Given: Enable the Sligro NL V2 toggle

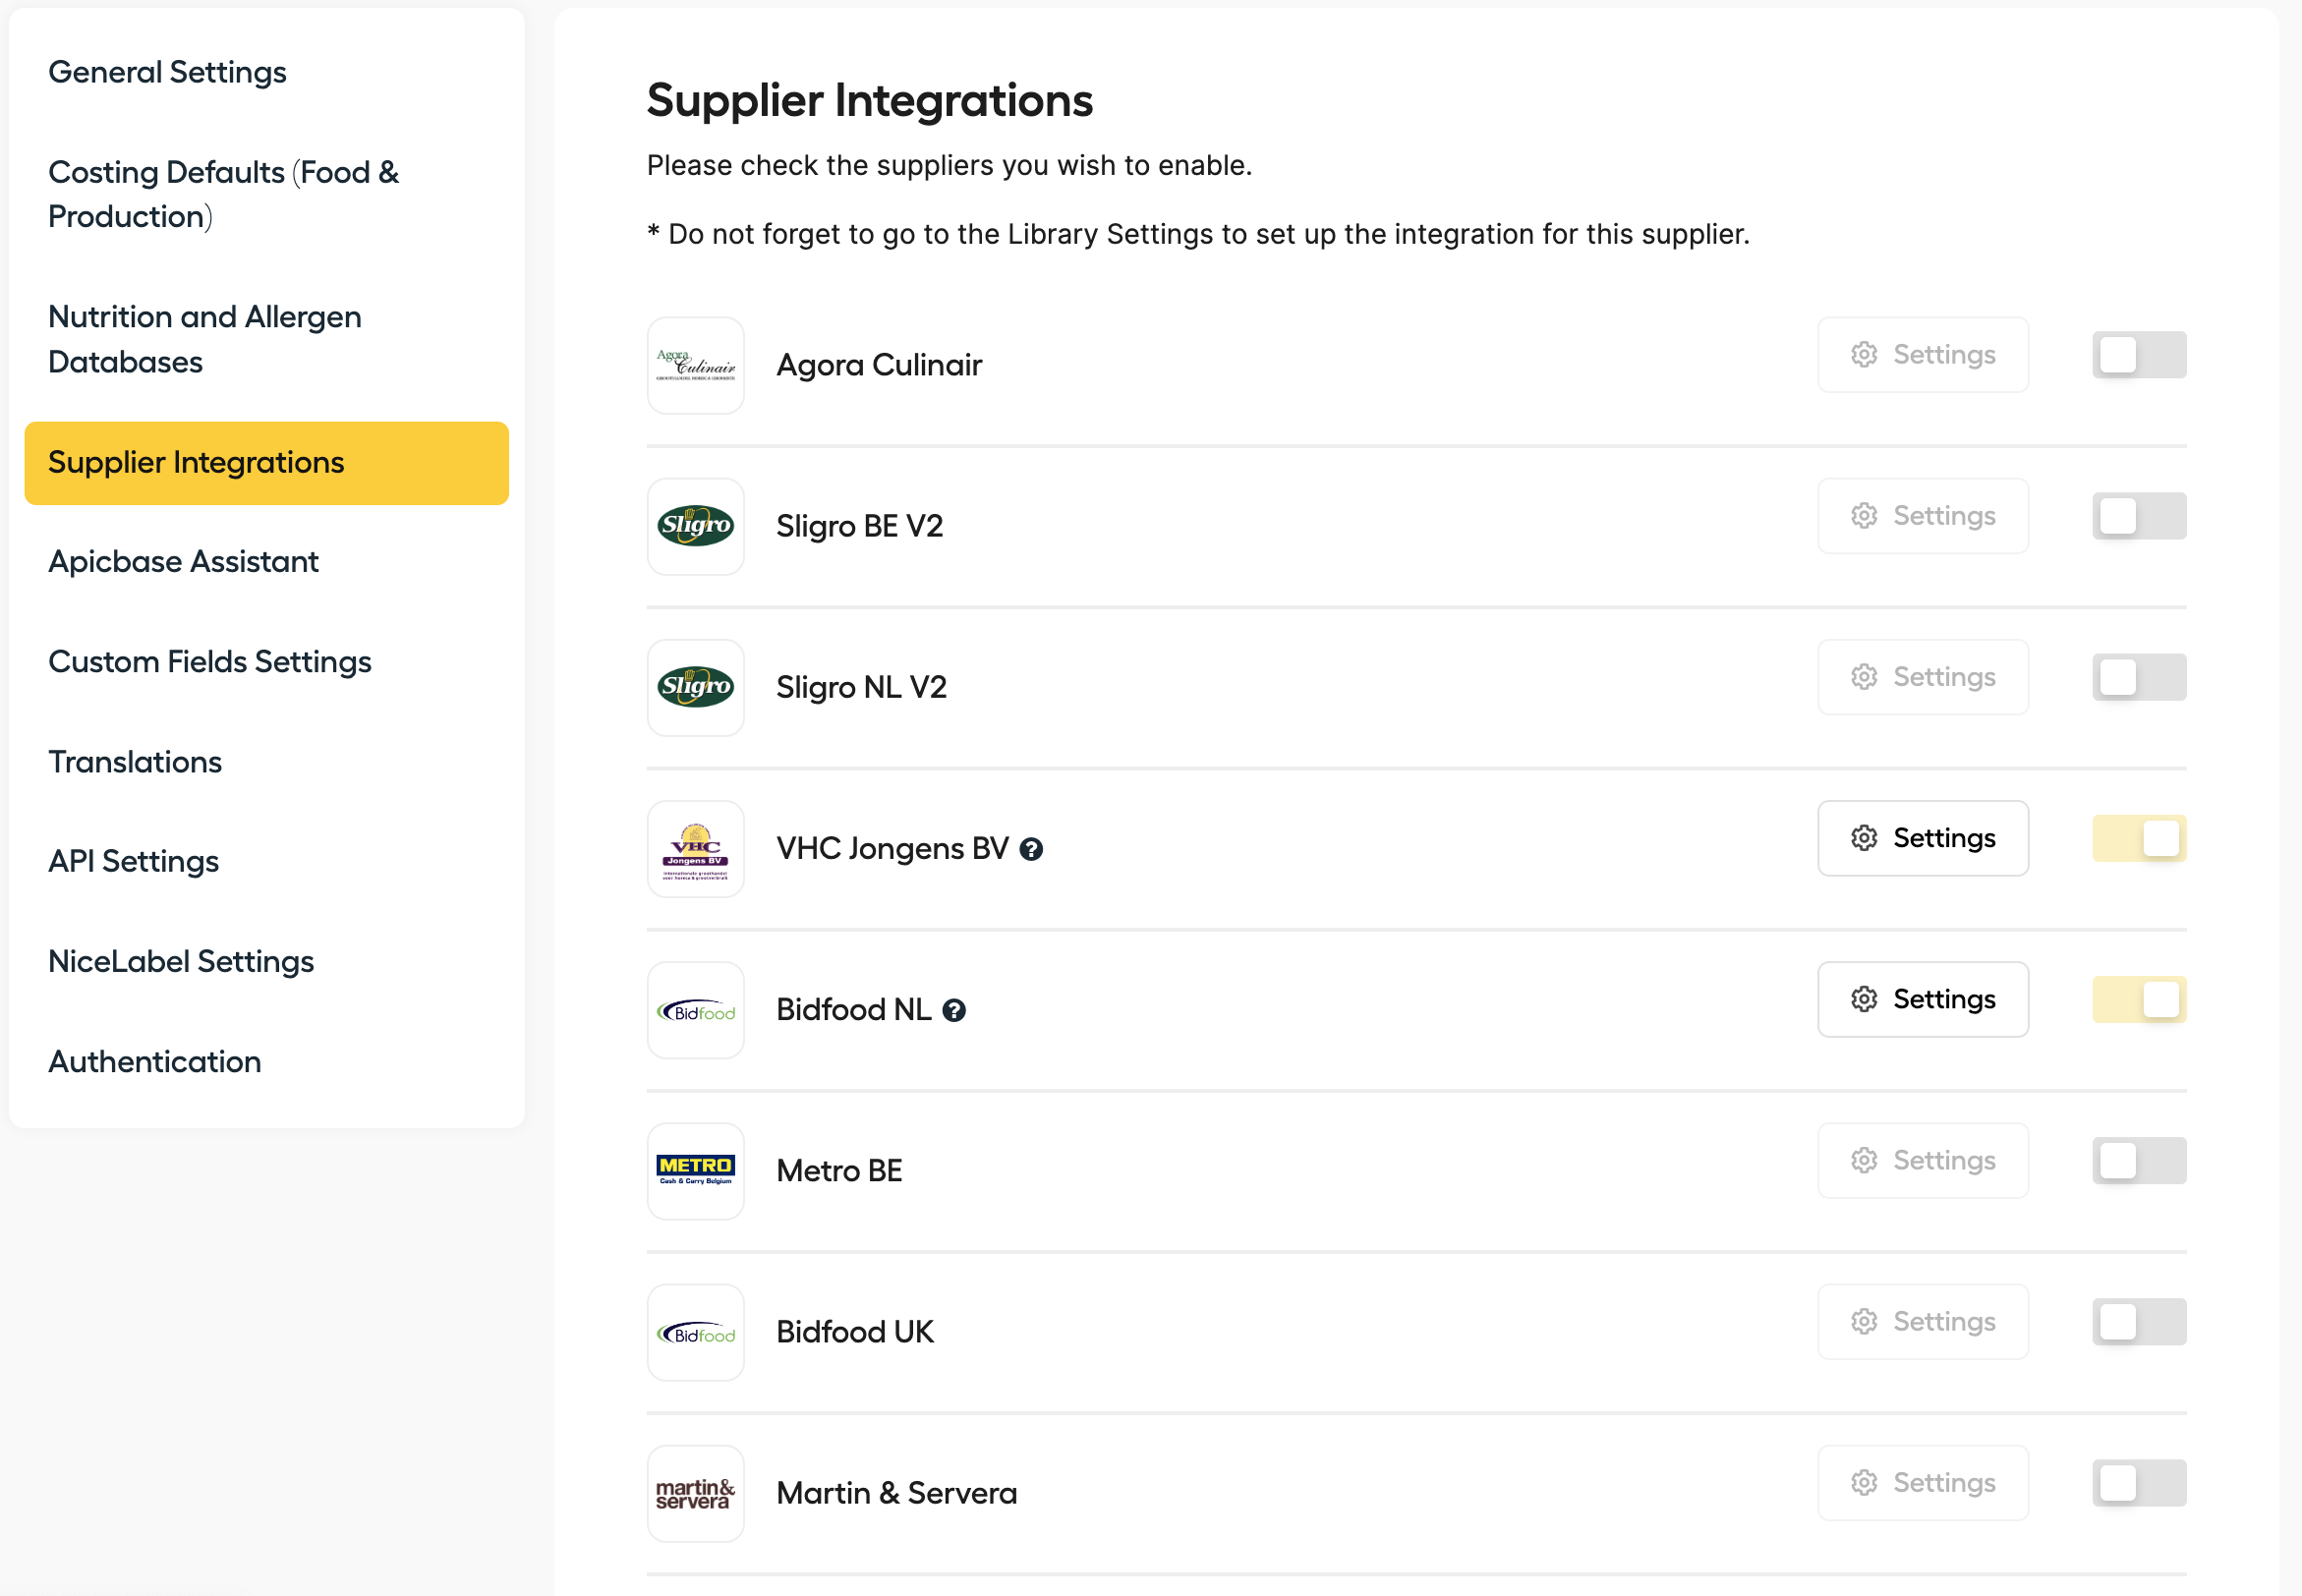Looking at the screenshot, I should [x=2139, y=677].
